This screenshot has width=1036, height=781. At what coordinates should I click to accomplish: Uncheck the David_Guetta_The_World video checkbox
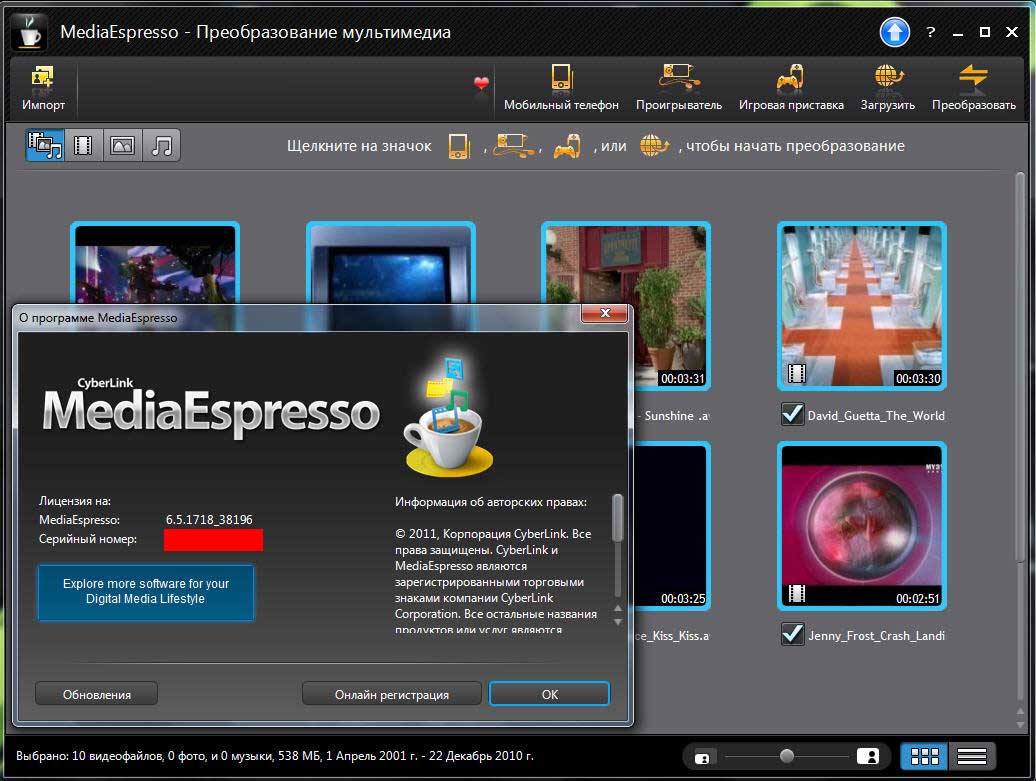tap(792, 414)
